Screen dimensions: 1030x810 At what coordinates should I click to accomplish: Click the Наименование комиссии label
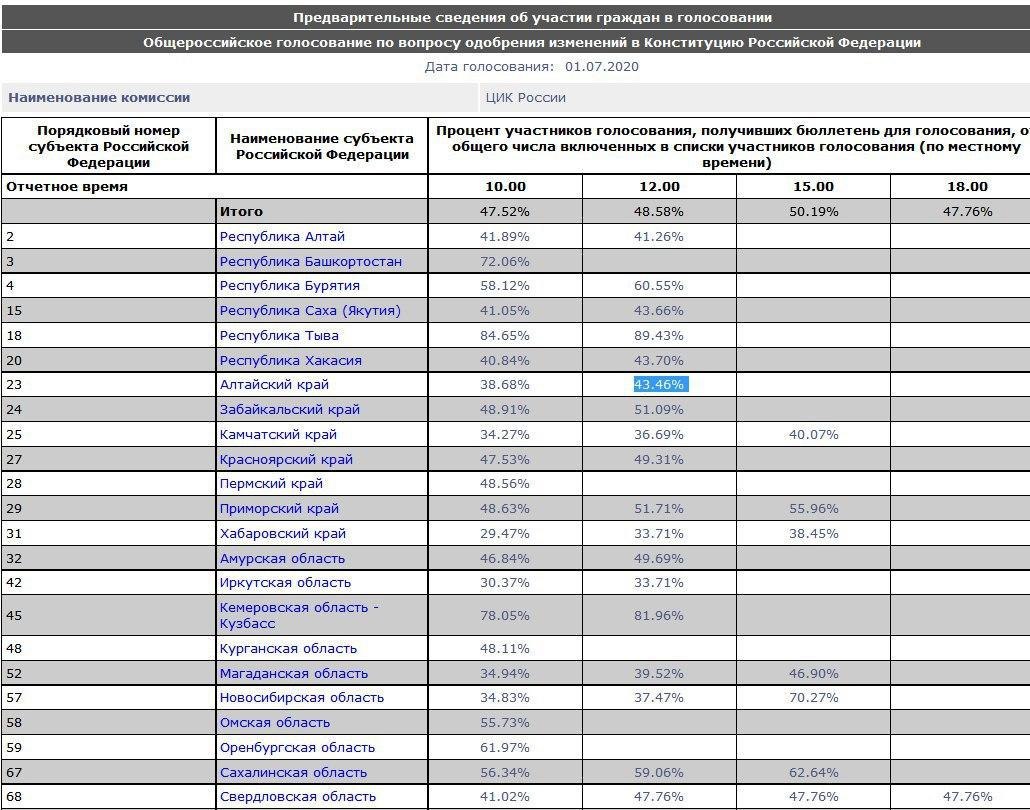pyautogui.click(x=99, y=98)
